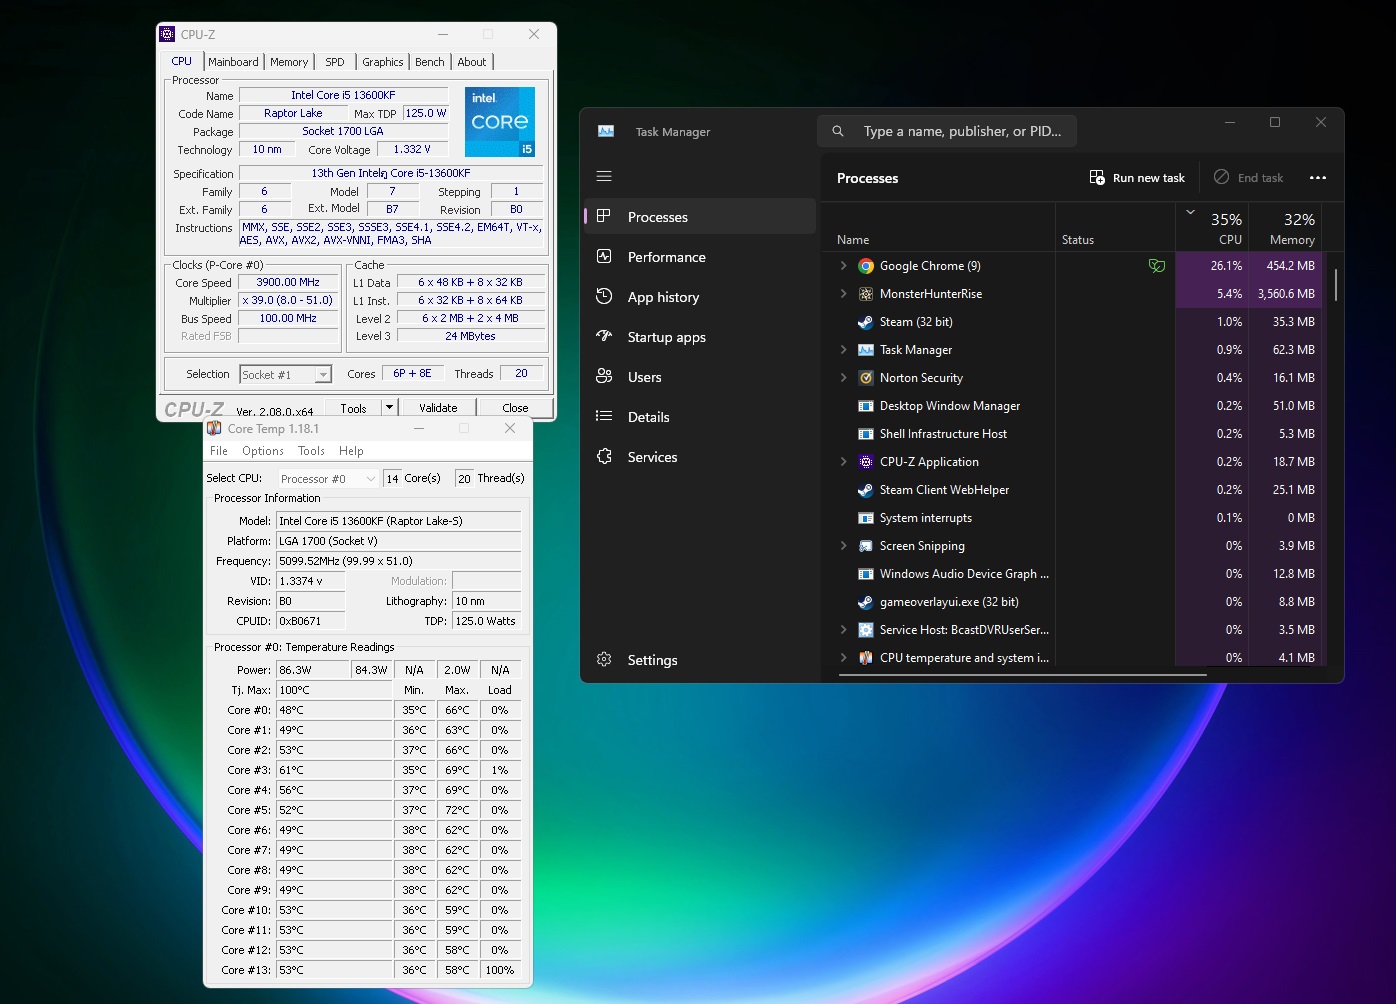The width and height of the screenshot is (1396, 1004).
Task: Expand the CPU-Z Application process row
Action: point(843,462)
